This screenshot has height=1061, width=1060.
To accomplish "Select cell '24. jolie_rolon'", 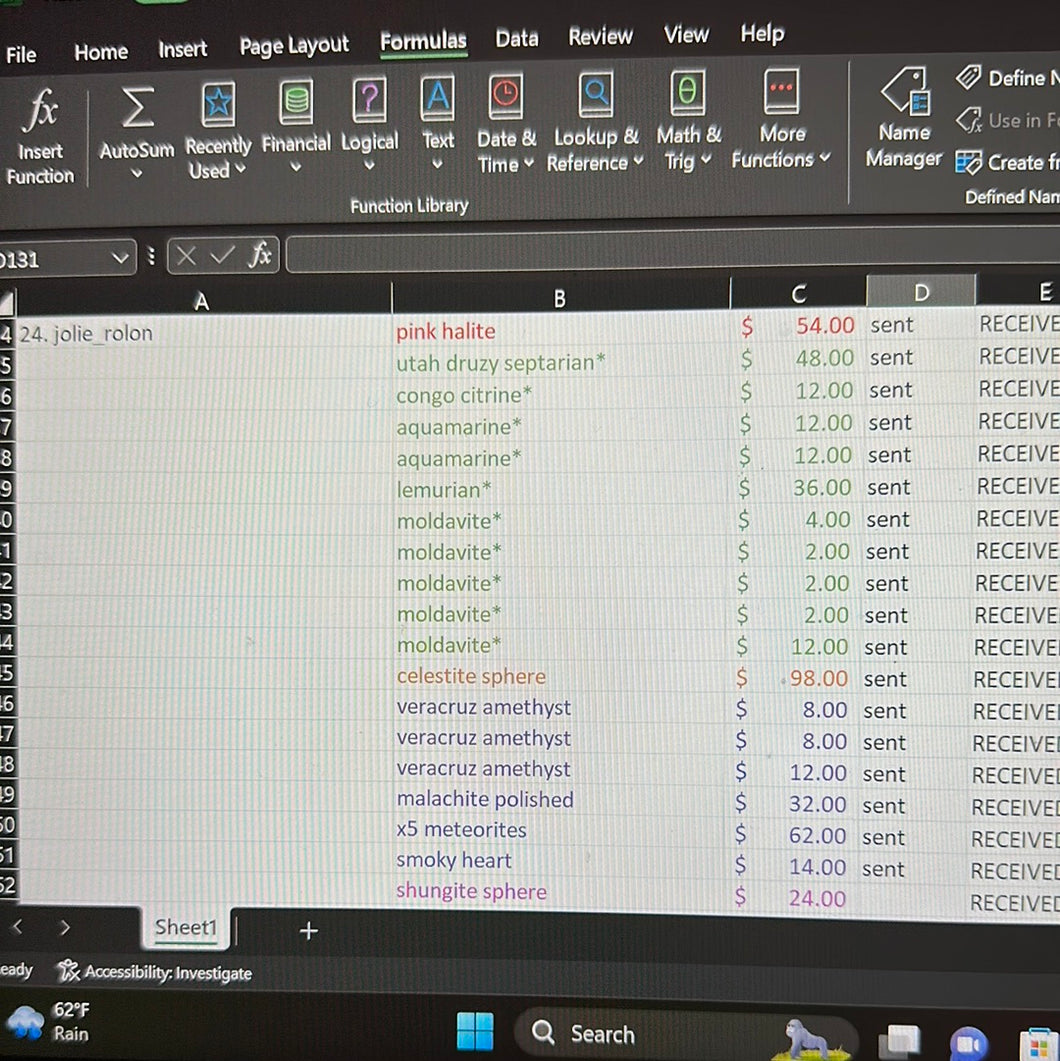I will point(203,333).
